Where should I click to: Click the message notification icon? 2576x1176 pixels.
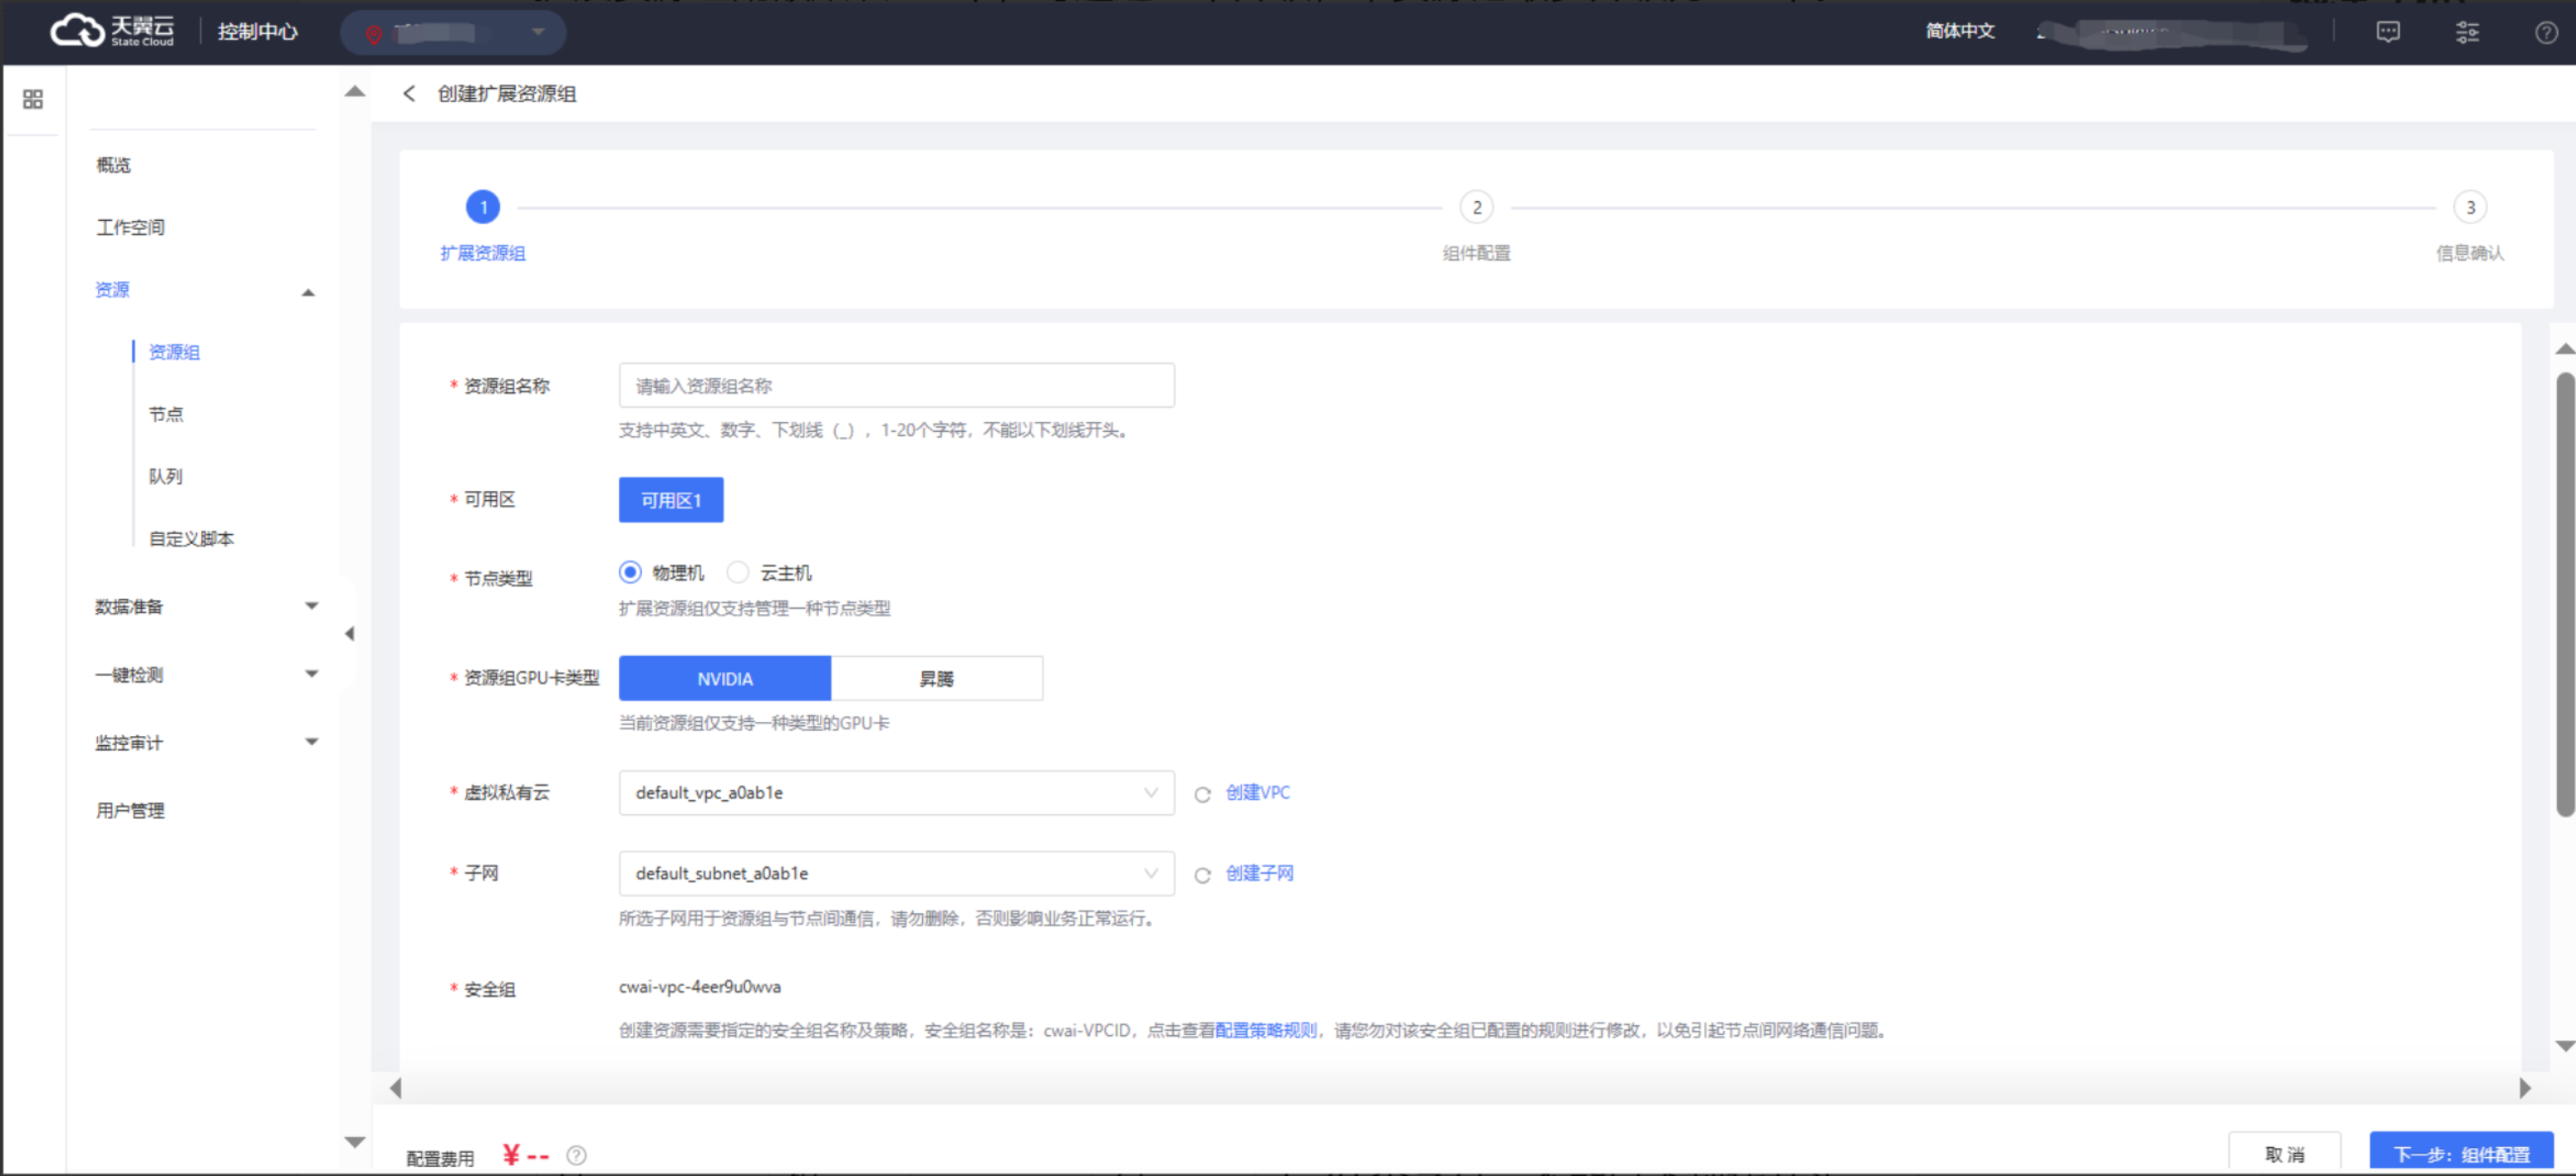[x=2387, y=32]
